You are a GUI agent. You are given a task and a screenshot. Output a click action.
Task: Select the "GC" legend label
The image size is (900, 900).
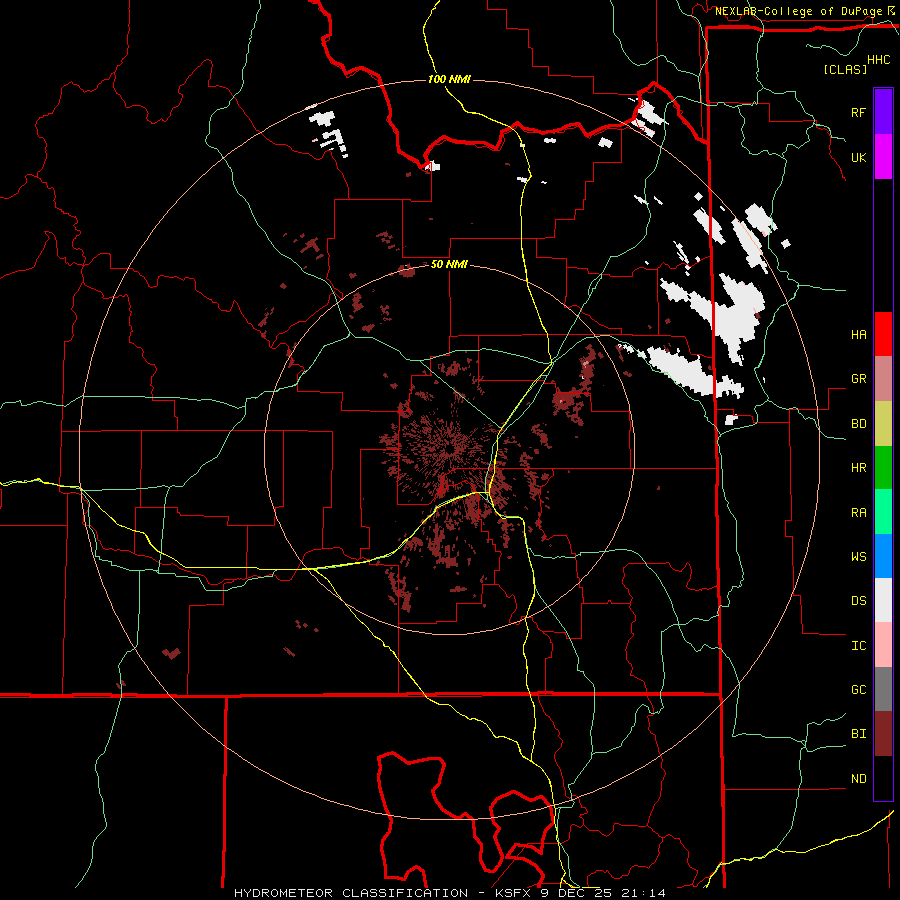click(858, 690)
